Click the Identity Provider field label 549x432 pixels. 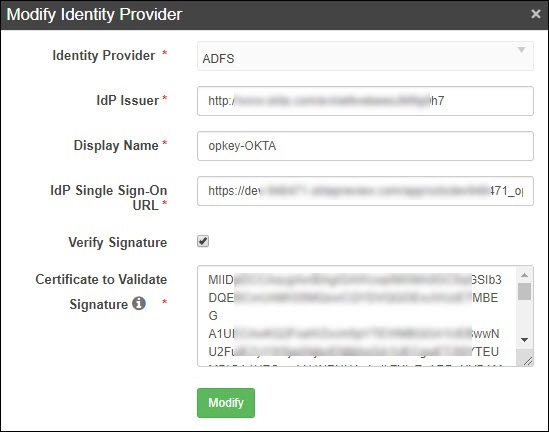click(104, 55)
